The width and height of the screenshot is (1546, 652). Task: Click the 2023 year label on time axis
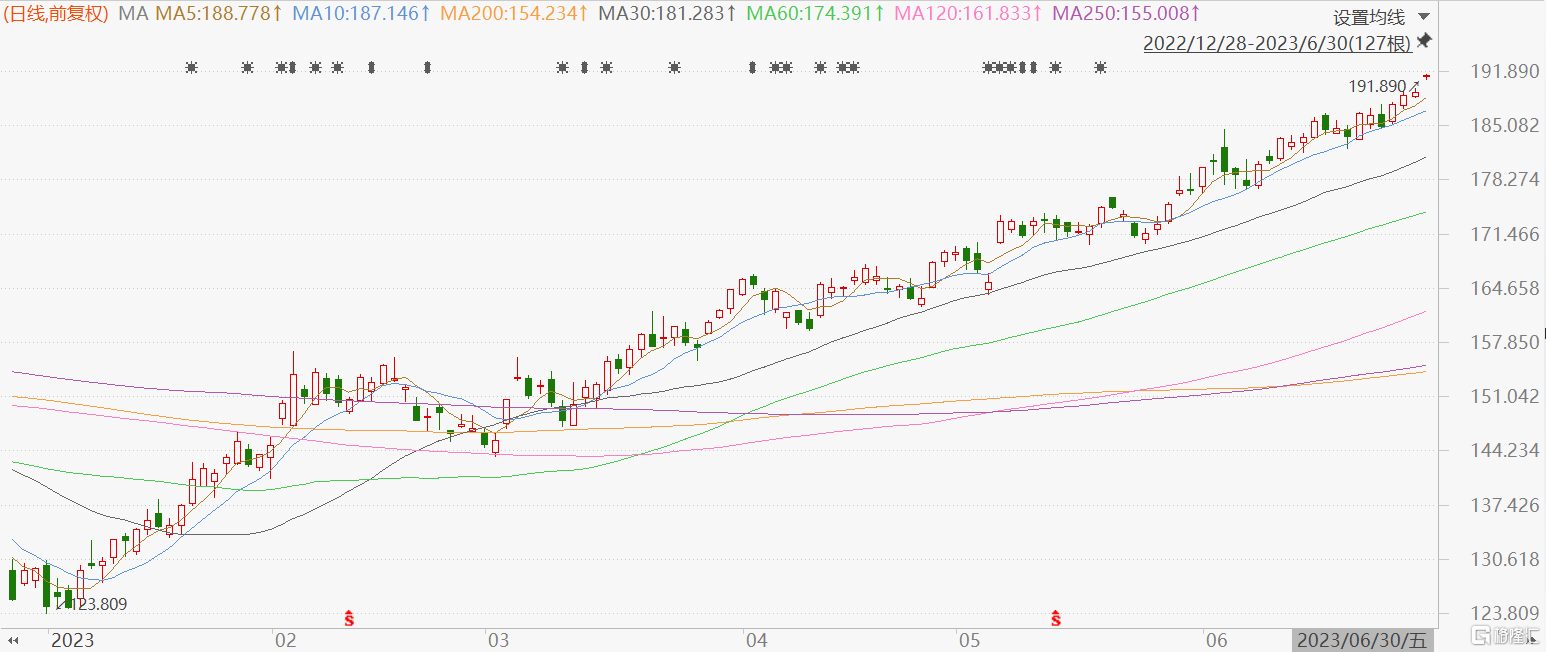72,641
